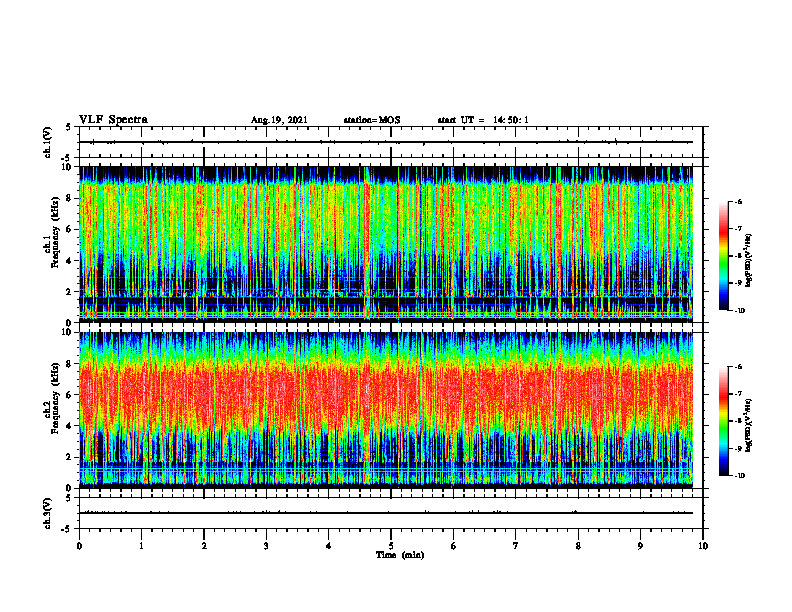Click the "VLF Spectra" plot title
The height and width of the screenshot is (612, 792).
click(x=114, y=120)
